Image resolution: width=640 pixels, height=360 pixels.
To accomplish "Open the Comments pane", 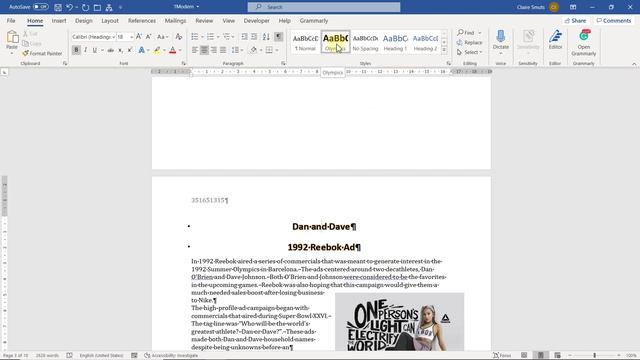I will pos(613,20).
